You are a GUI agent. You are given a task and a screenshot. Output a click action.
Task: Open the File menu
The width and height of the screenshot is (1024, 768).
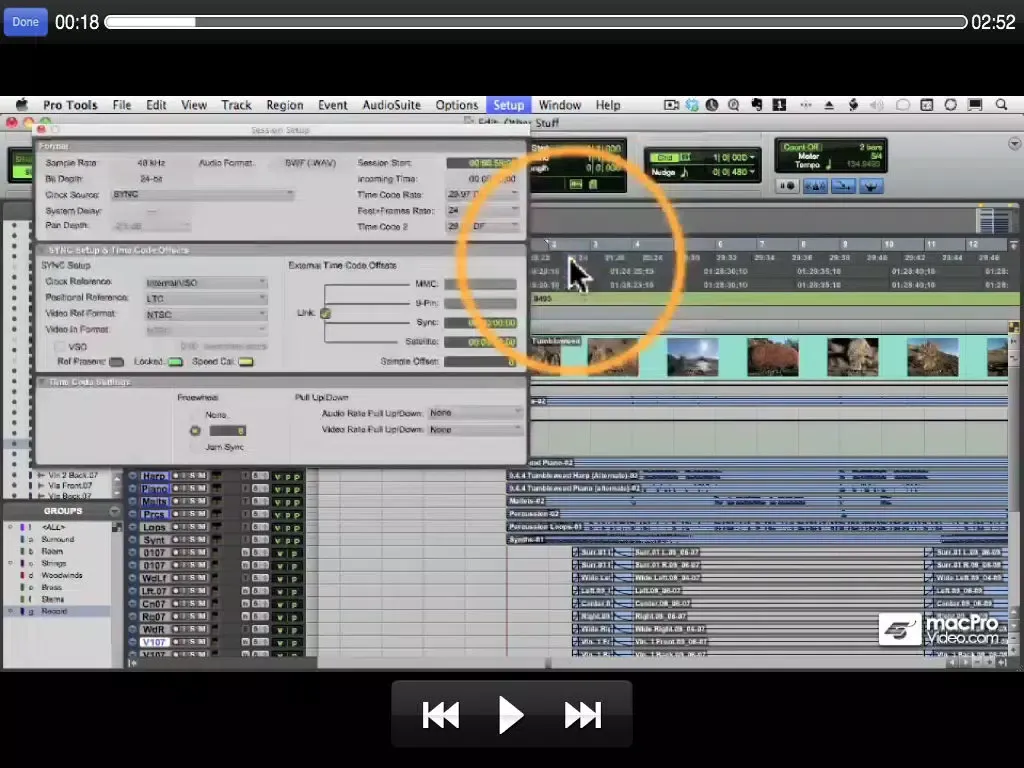[121, 104]
